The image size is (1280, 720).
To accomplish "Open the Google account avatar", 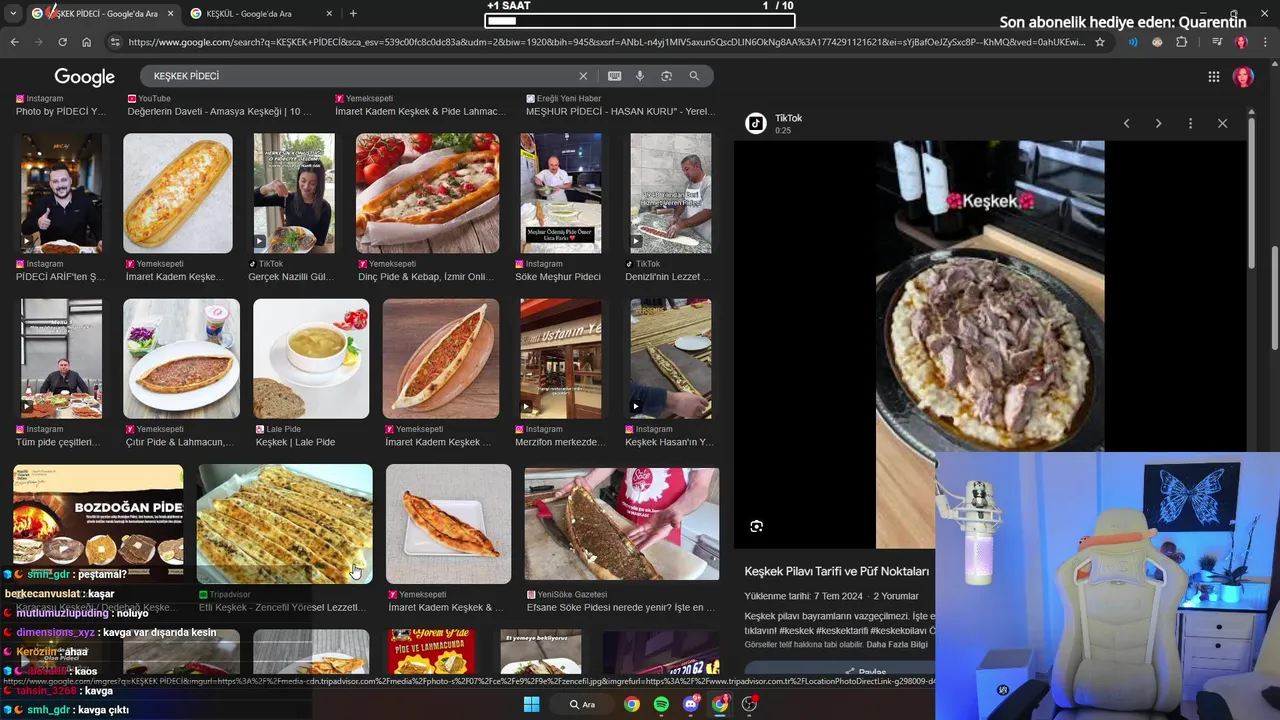I will tap(1243, 77).
